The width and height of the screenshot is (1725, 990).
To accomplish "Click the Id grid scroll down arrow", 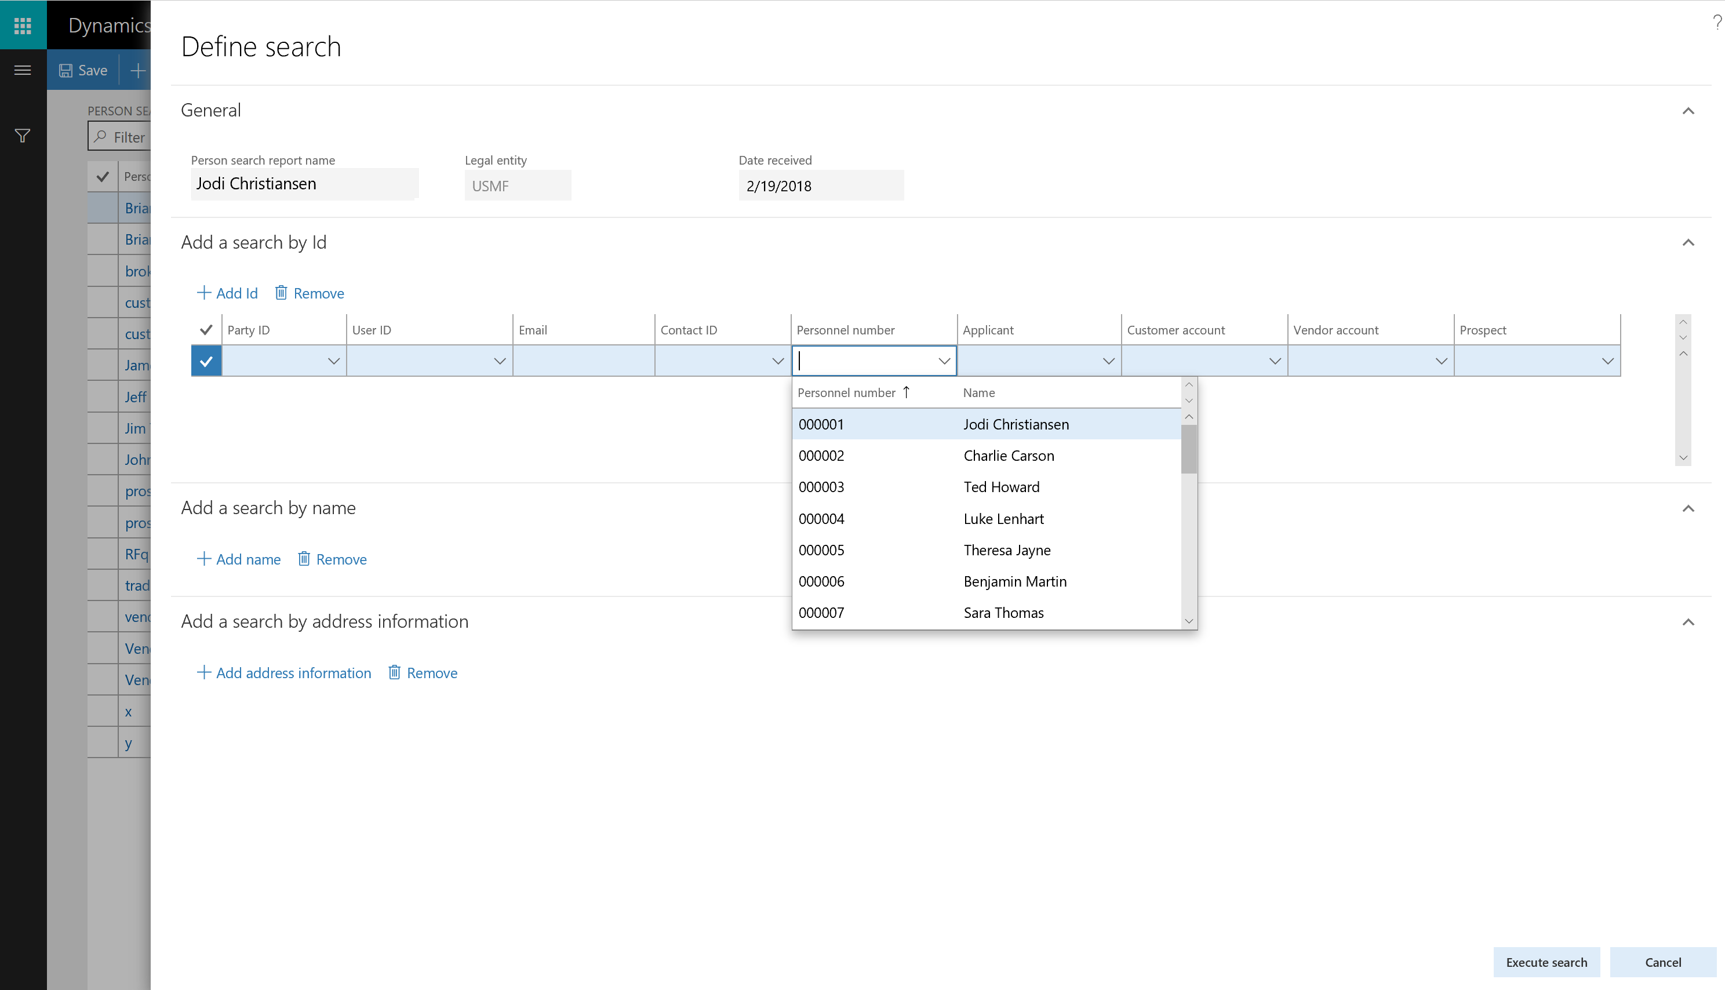I will tap(1683, 458).
